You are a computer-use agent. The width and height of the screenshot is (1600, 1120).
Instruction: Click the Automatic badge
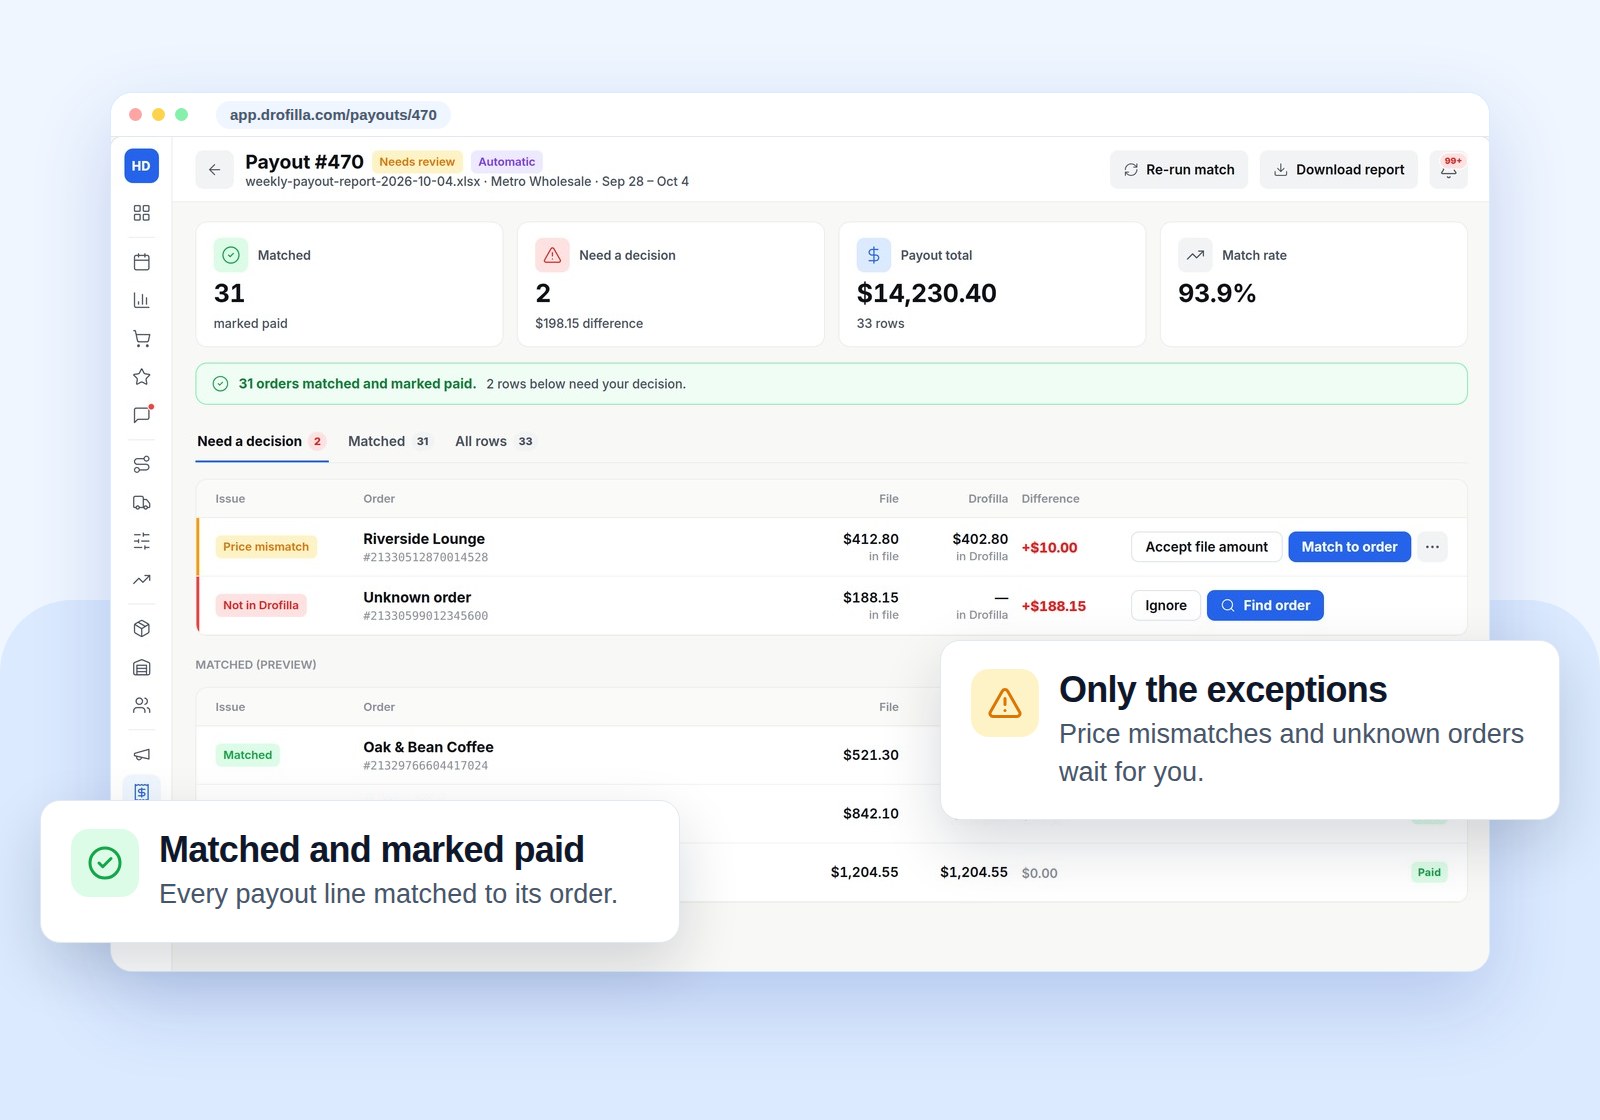(506, 162)
